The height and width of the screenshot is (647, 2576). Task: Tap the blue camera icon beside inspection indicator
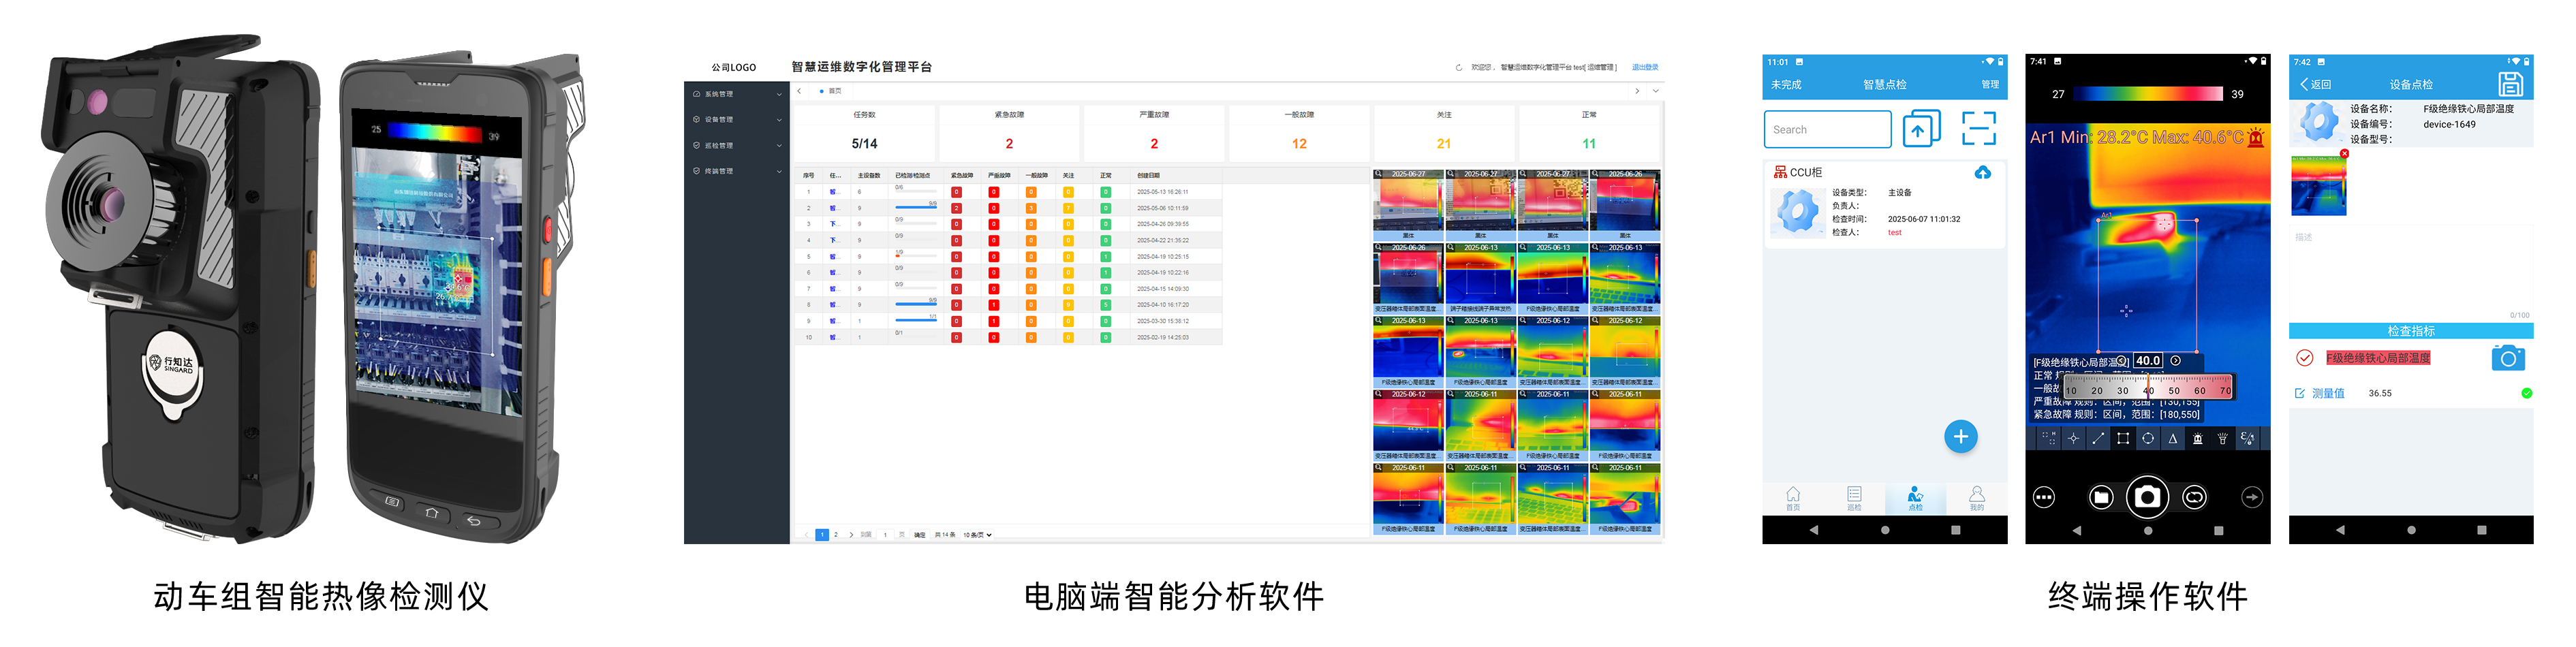pyautogui.click(x=2507, y=358)
